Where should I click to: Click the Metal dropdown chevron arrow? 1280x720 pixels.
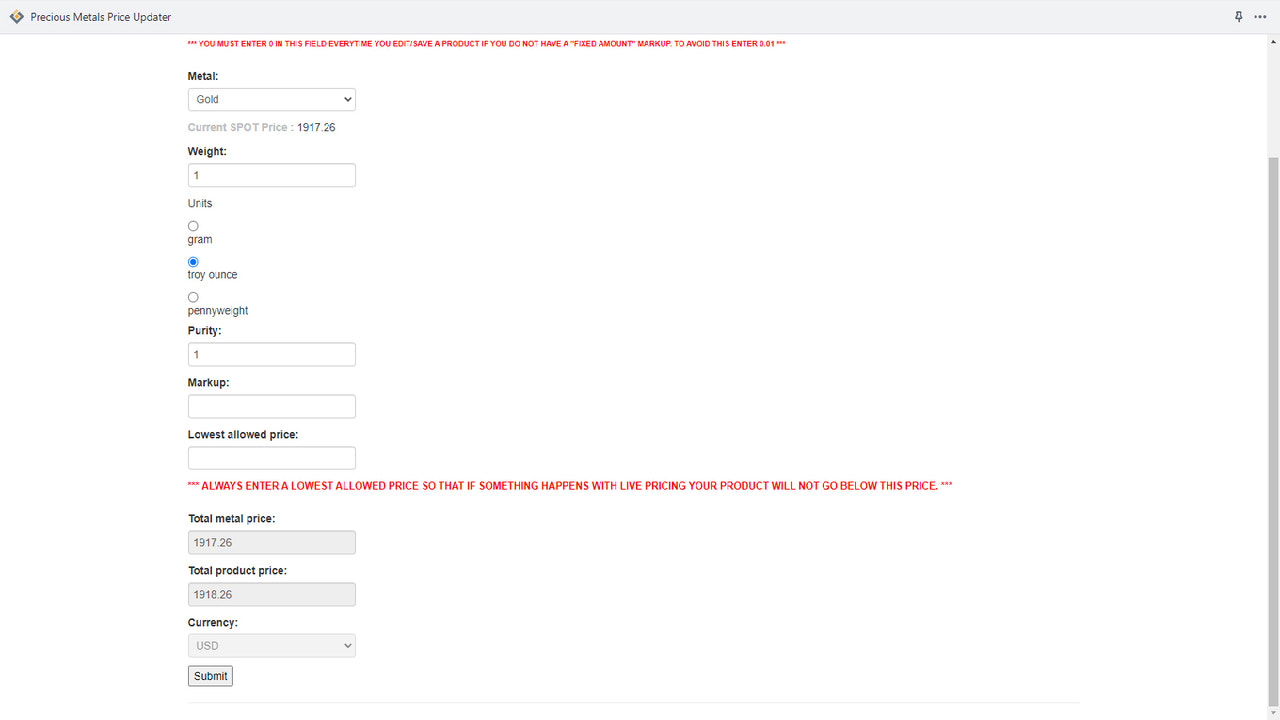(346, 99)
